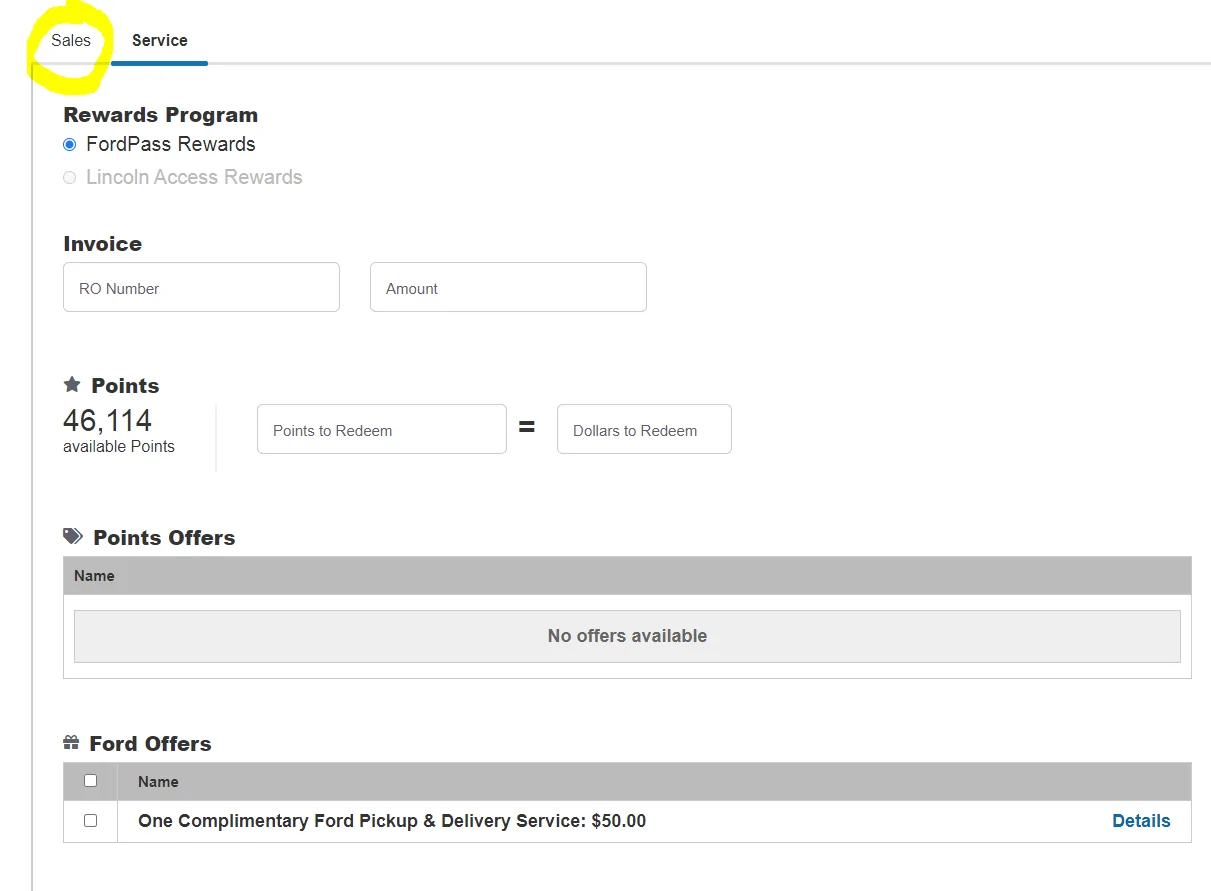Click the gift icon beside Ford Offers
The width and height of the screenshot is (1211, 891).
(x=71, y=743)
